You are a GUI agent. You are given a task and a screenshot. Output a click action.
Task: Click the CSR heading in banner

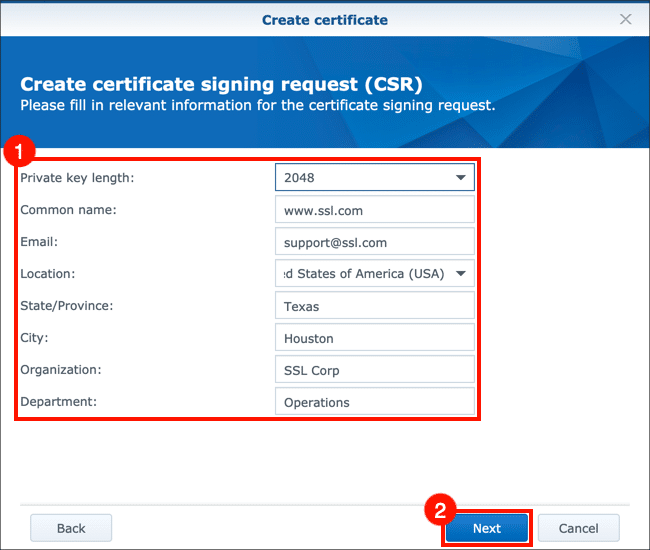pyautogui.click(x=221, y=84)
